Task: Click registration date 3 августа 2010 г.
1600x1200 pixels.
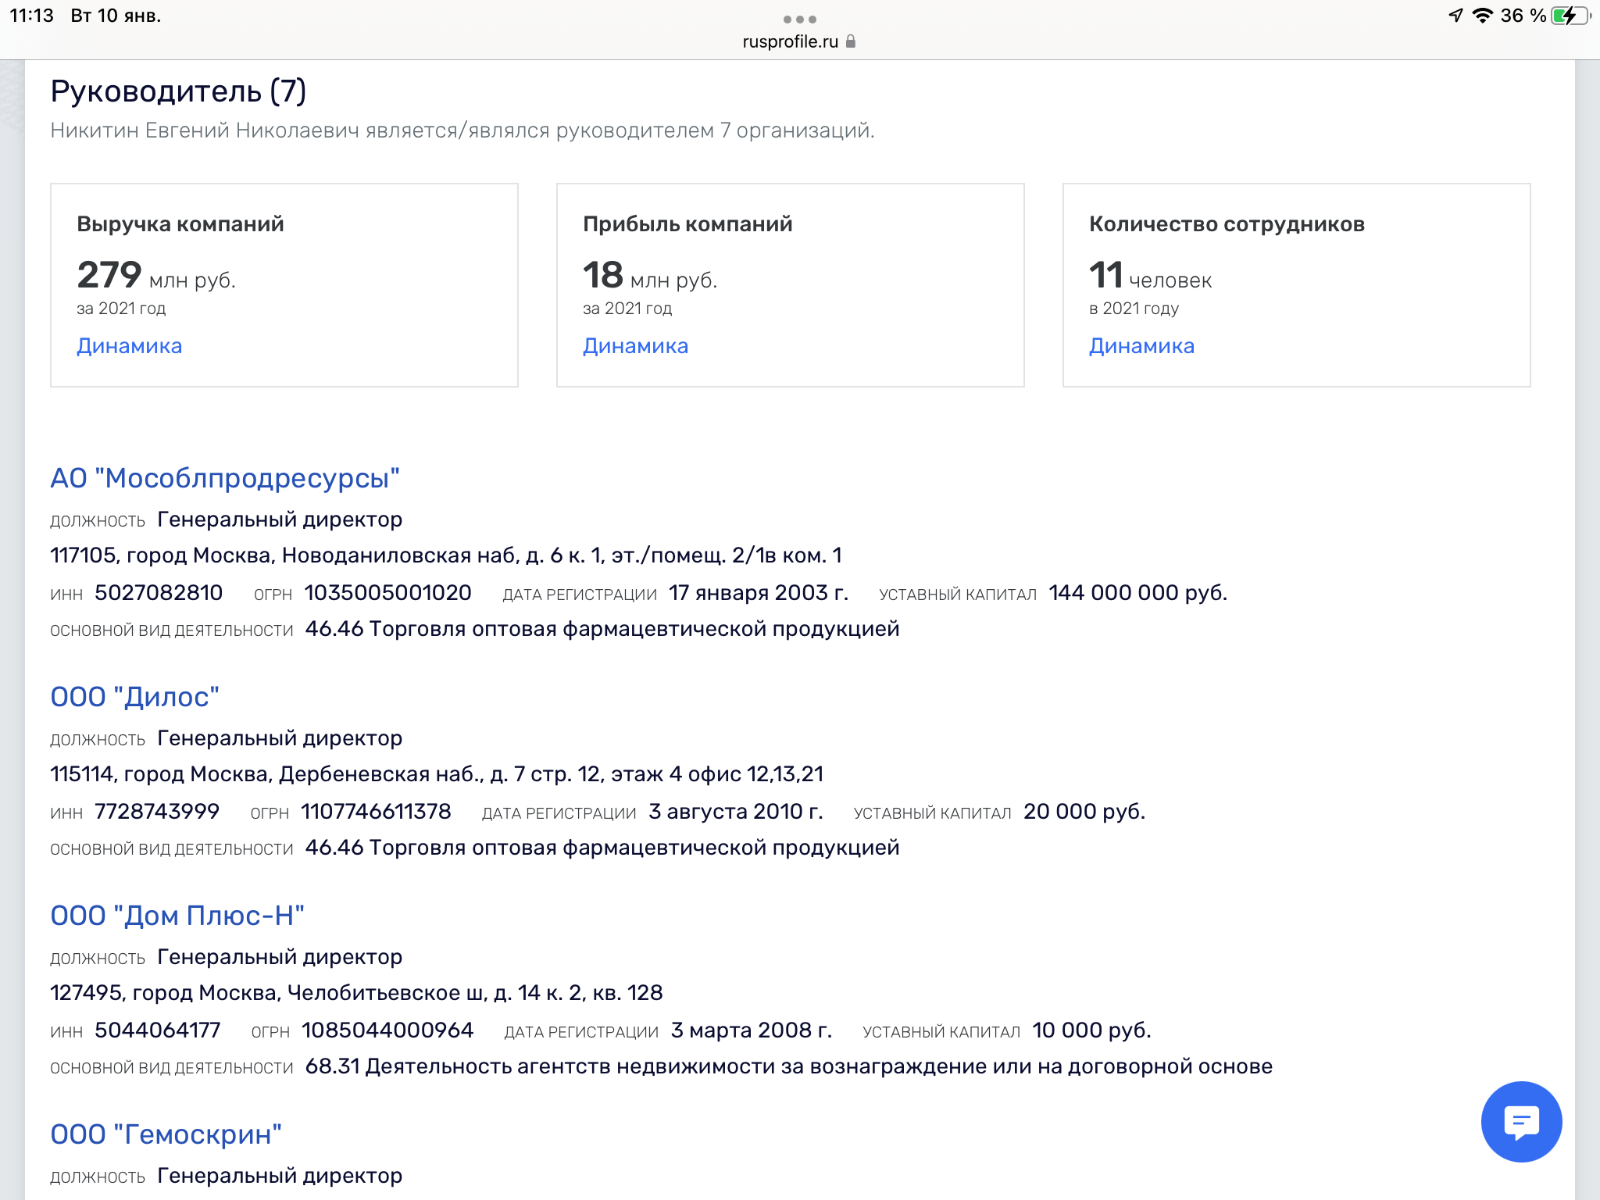Action: coord(736,812)
